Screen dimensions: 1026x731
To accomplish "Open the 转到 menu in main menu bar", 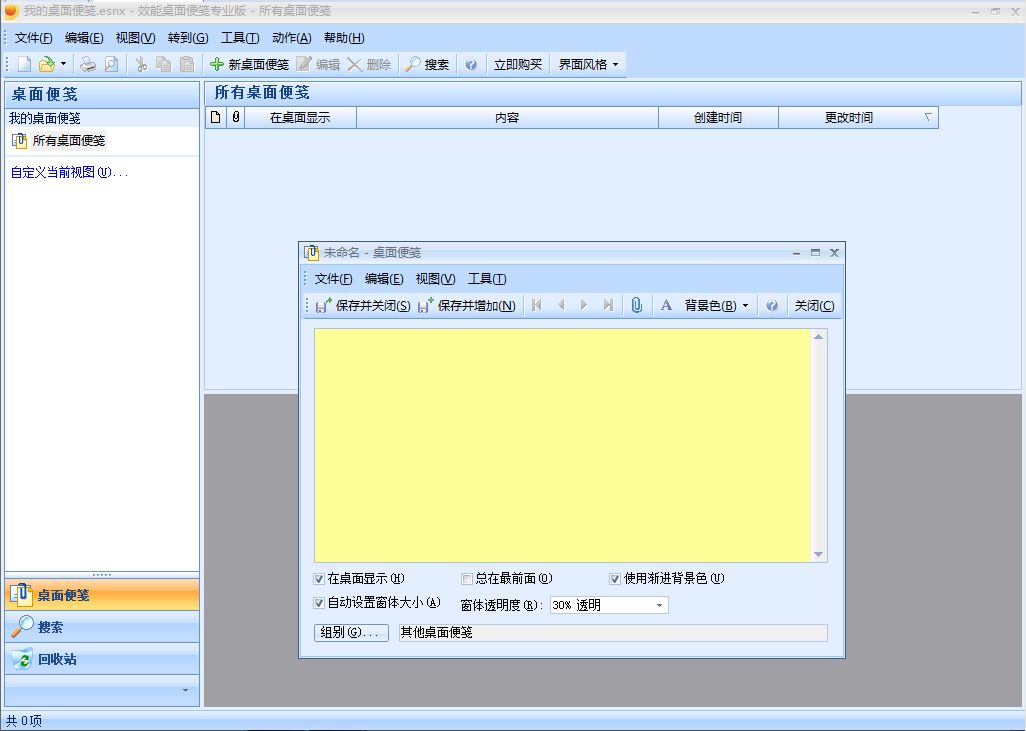I will click(x=188, y=38).
